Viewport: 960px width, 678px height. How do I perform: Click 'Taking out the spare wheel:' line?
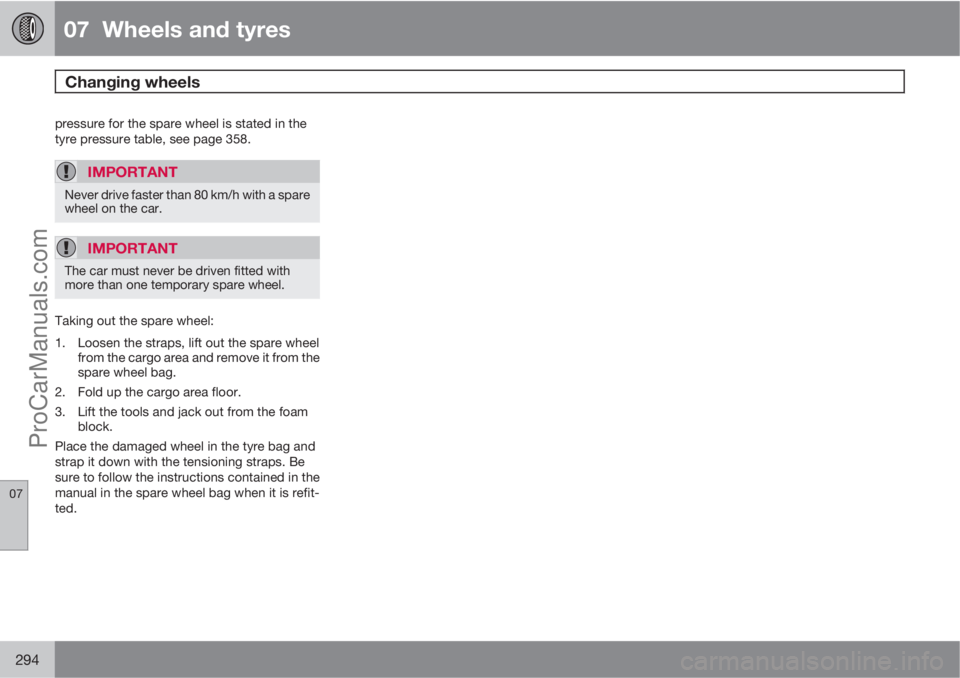pos(134,321)
